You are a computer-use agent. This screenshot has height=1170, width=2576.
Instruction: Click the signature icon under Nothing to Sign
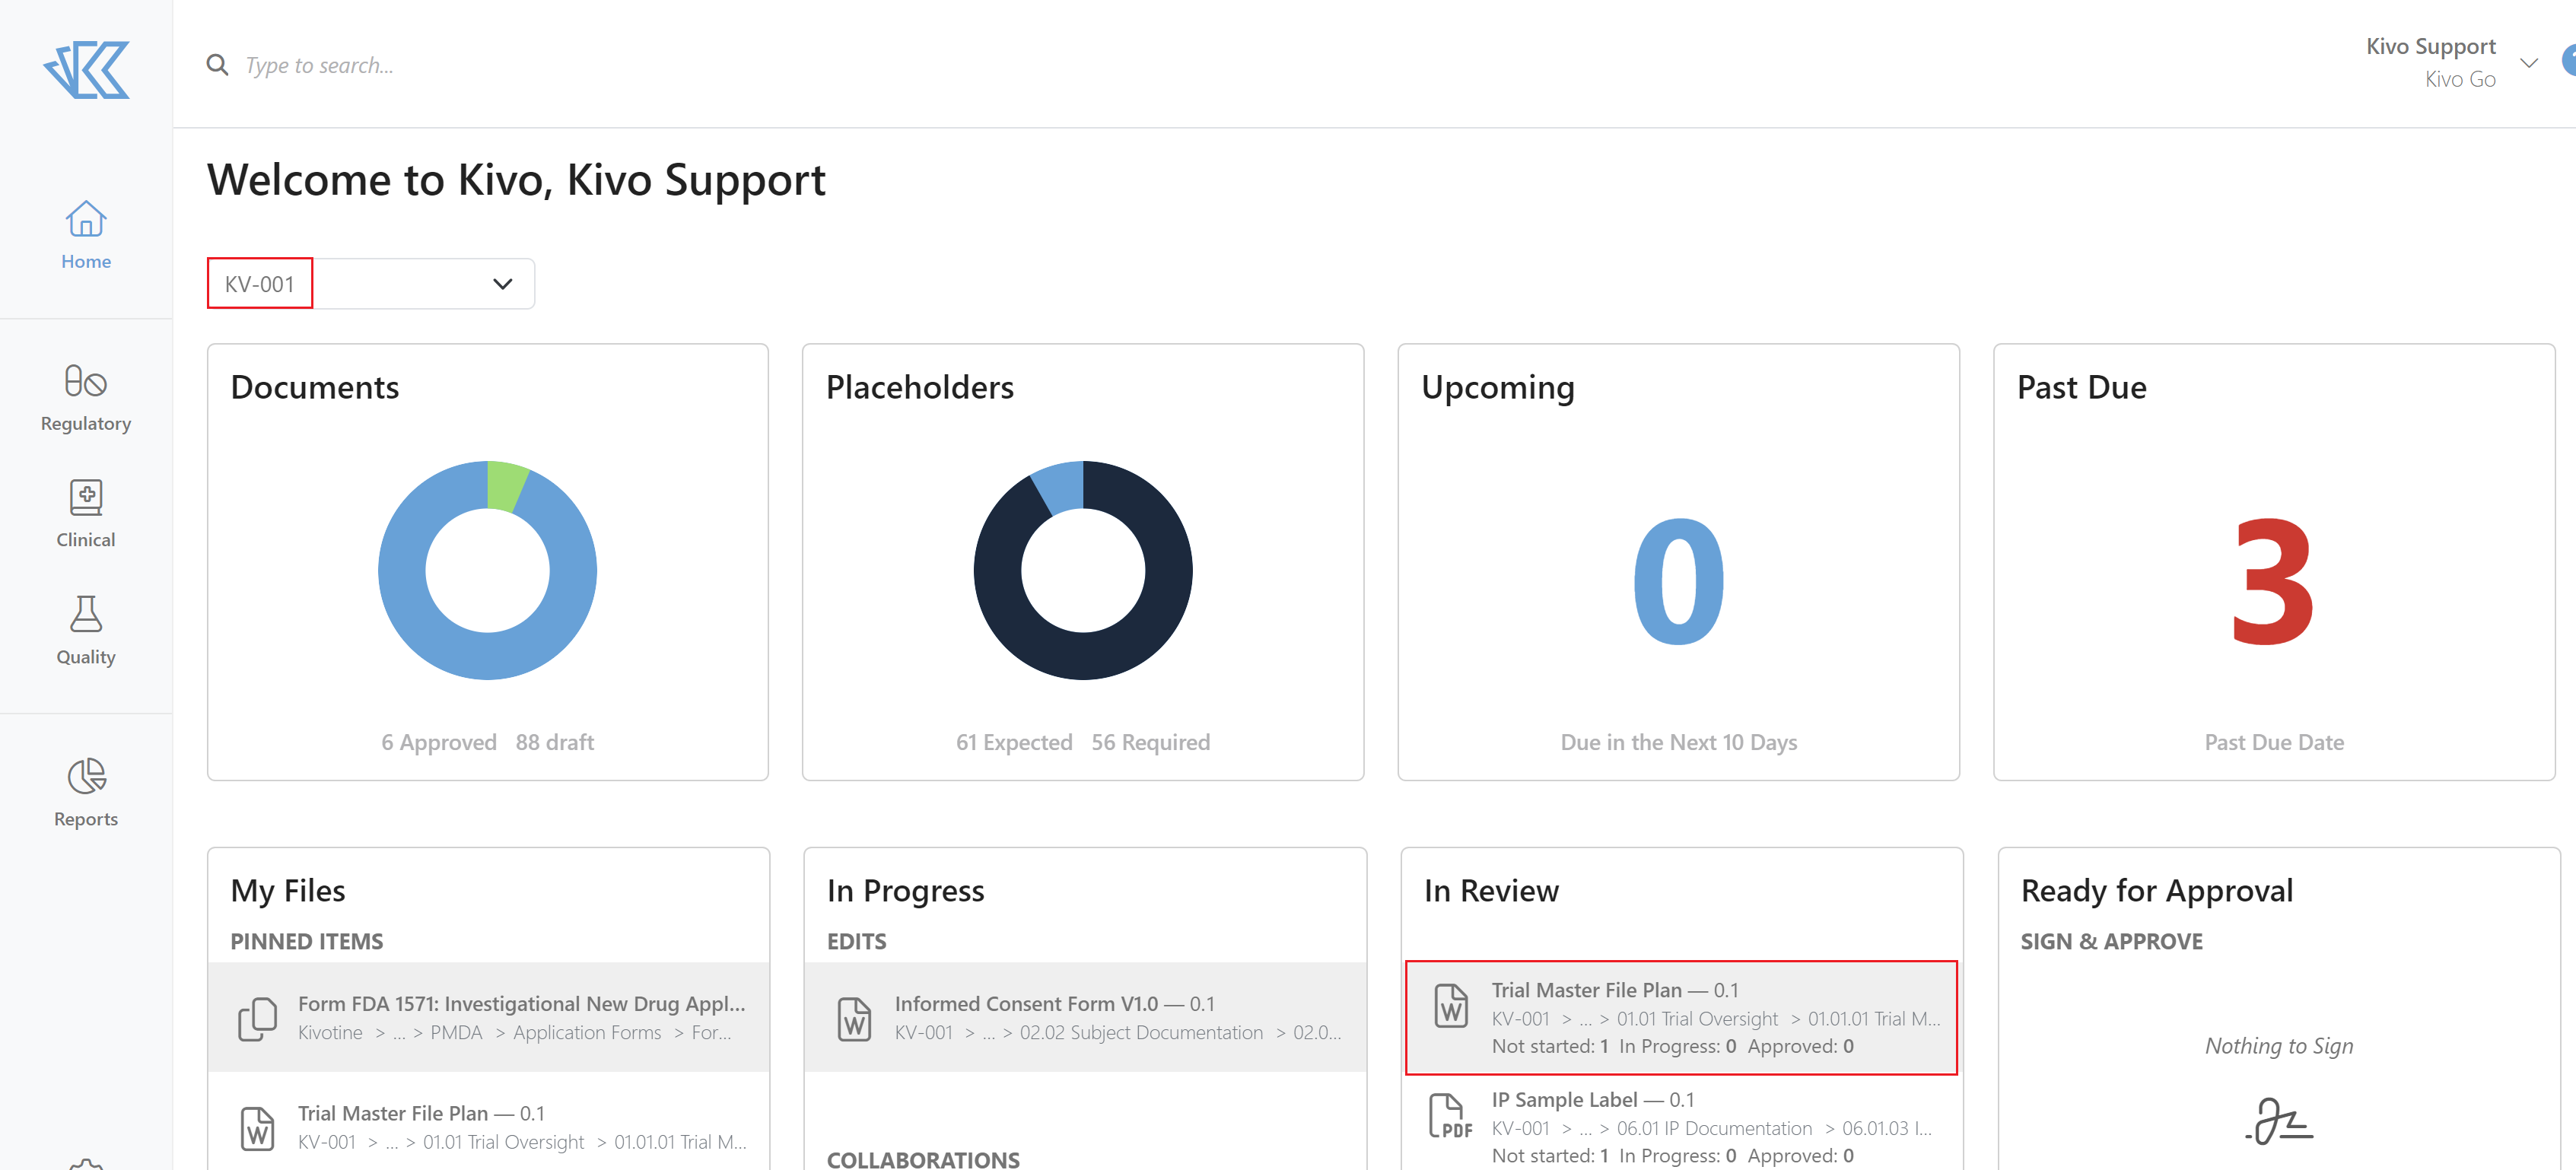(2279, 1121)
